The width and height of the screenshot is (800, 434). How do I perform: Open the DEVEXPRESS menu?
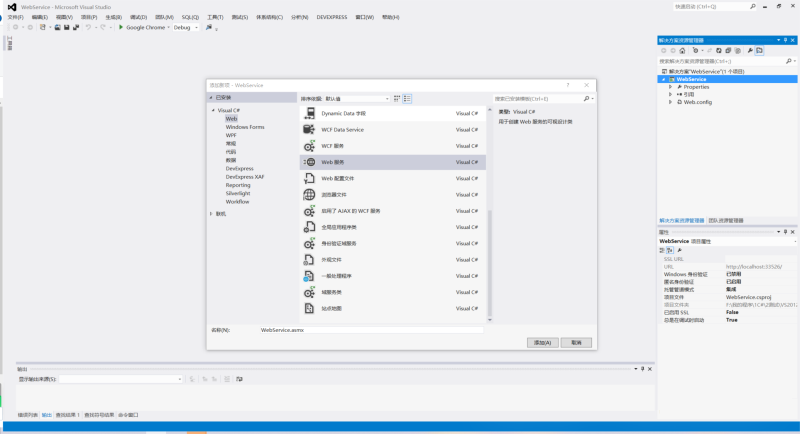pyautogui.click(x=332, y=17)
